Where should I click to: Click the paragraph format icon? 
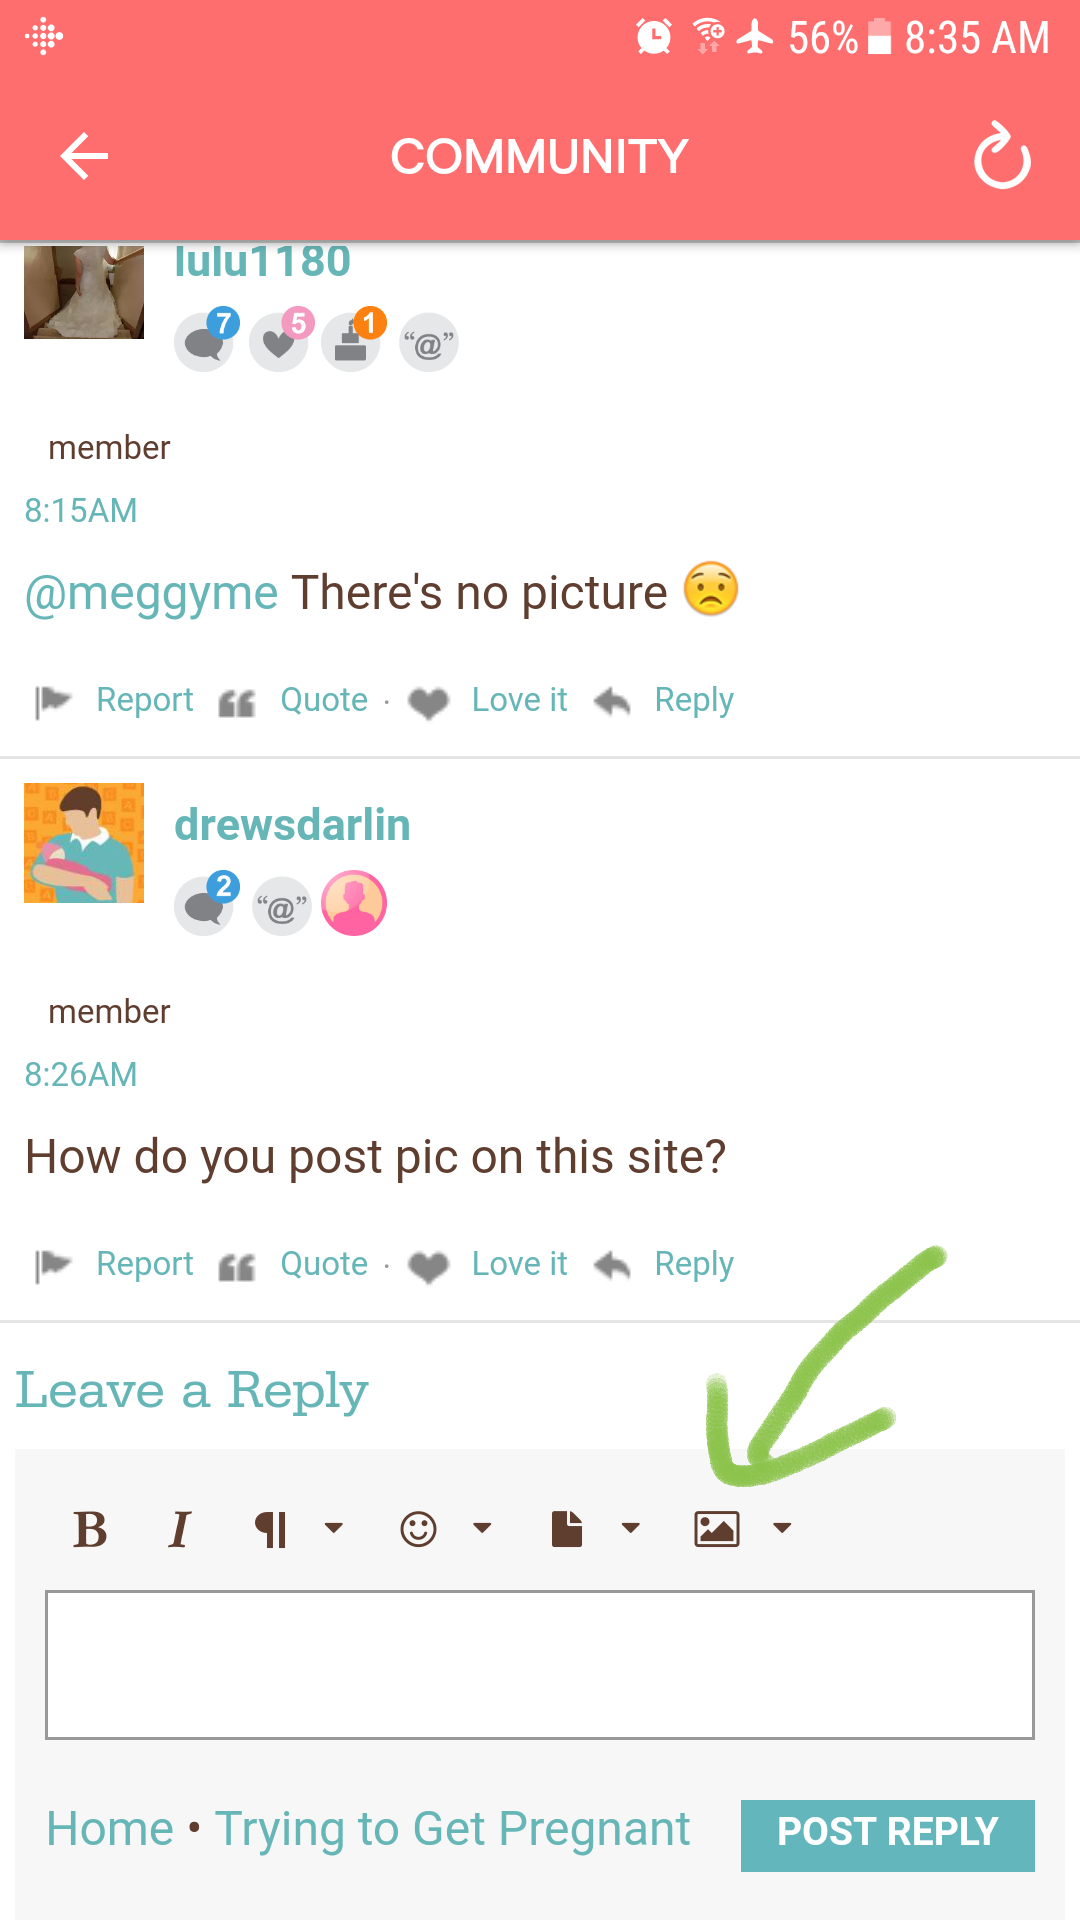tap(271, 1529)
